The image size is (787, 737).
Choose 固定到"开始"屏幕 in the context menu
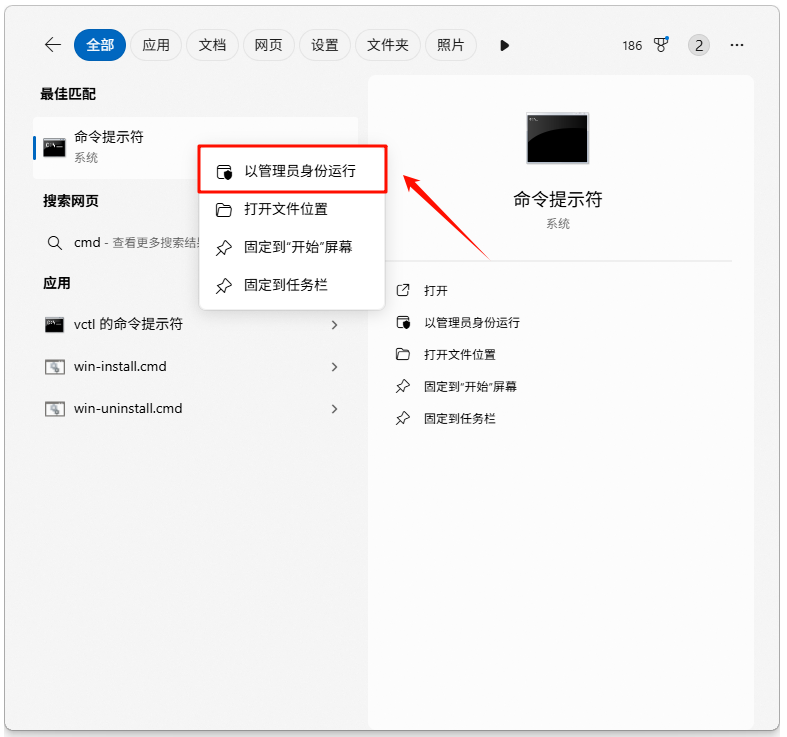point(292,247)
